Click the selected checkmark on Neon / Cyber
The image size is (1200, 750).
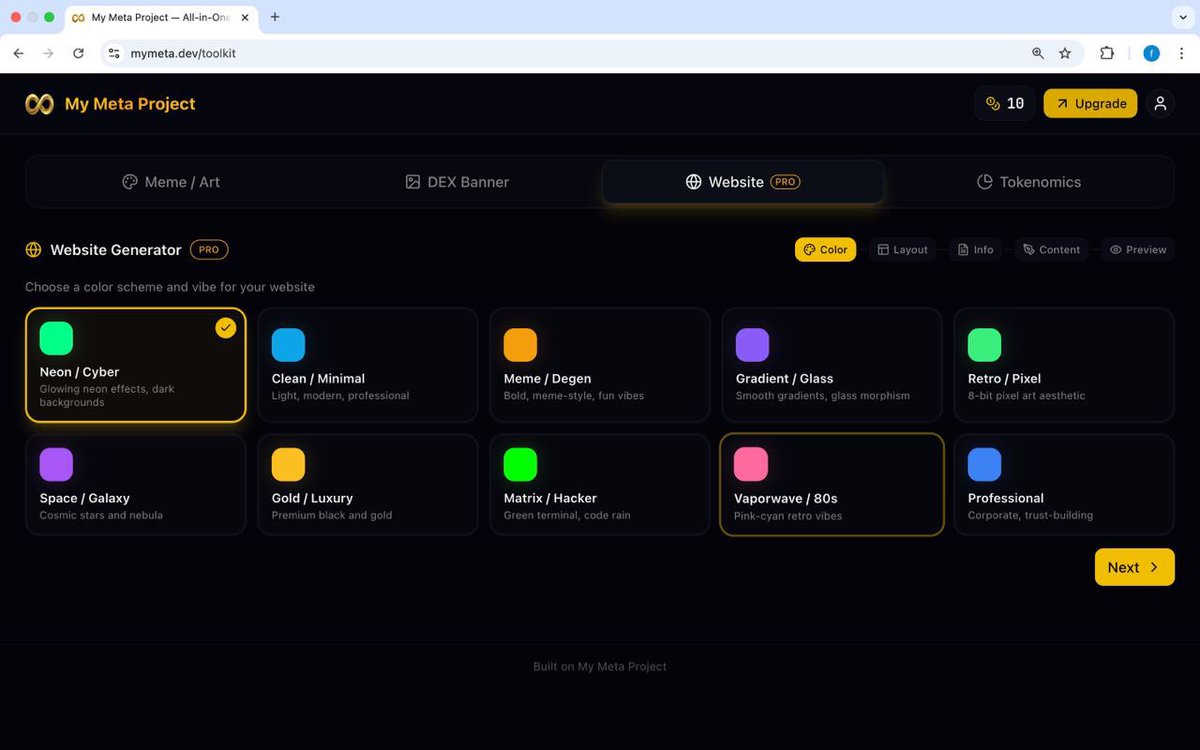(226, 328)
